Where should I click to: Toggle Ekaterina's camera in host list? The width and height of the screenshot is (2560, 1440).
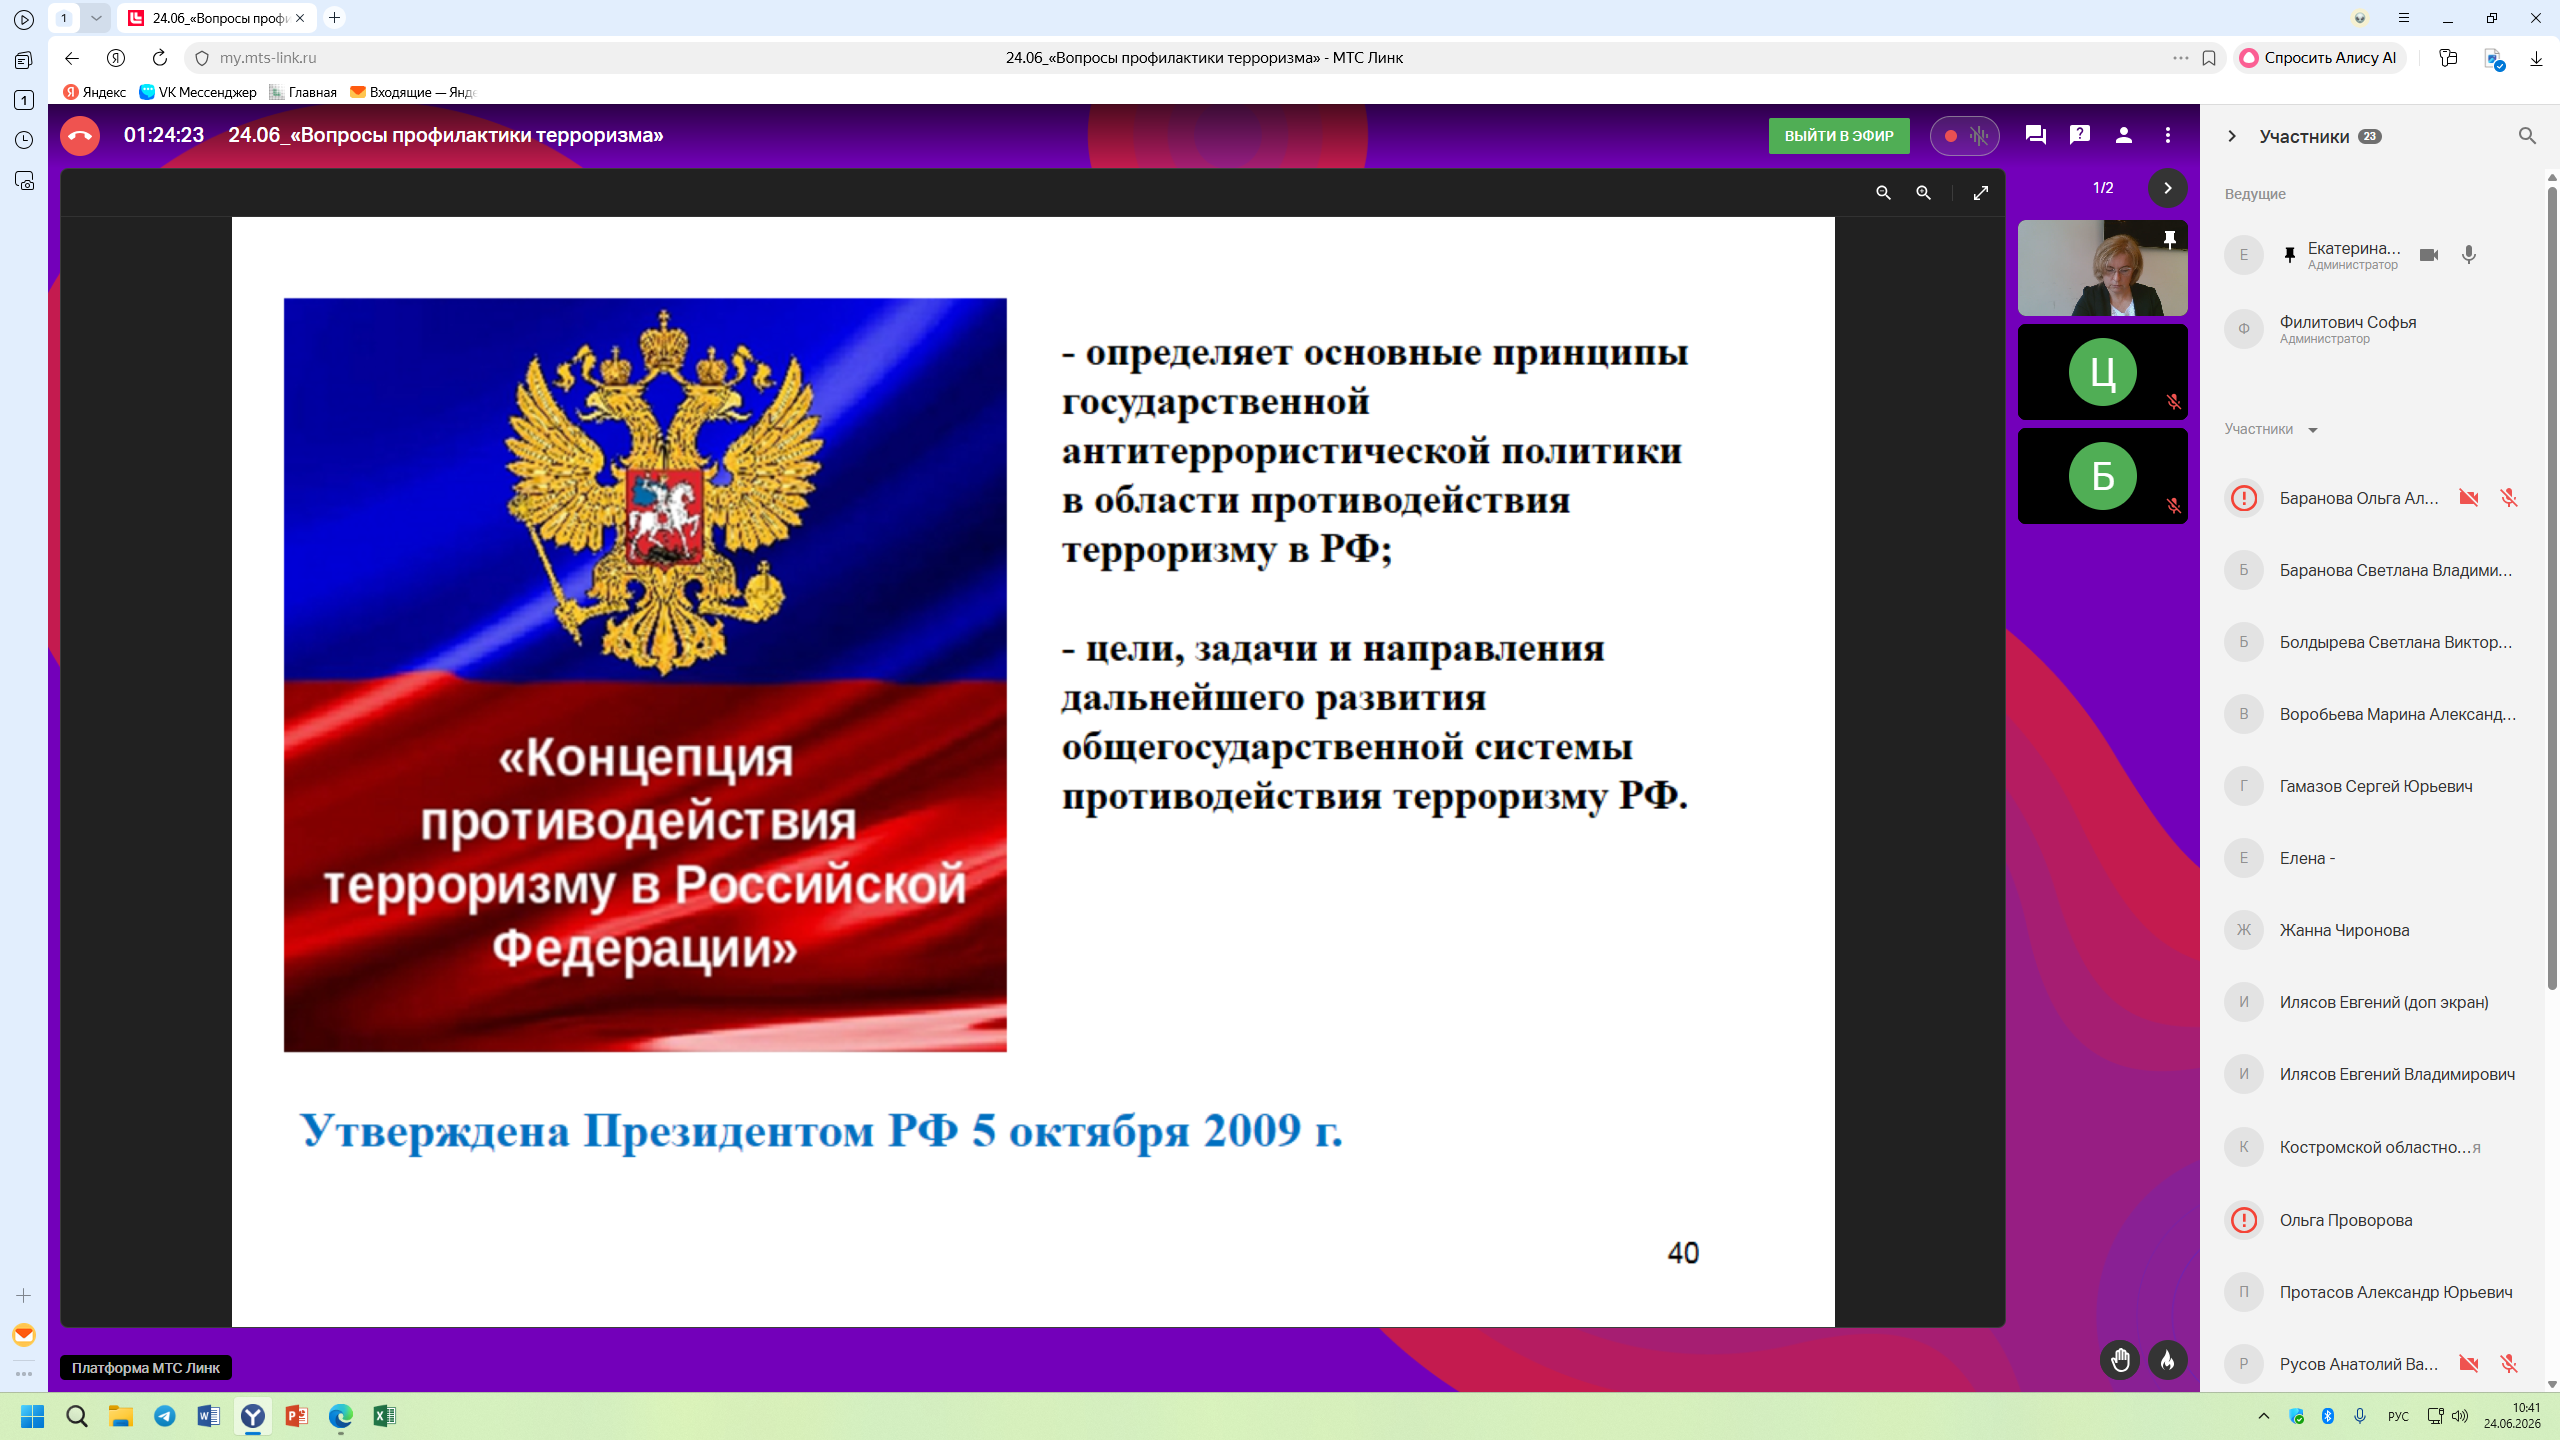(x=2429, y=255)
